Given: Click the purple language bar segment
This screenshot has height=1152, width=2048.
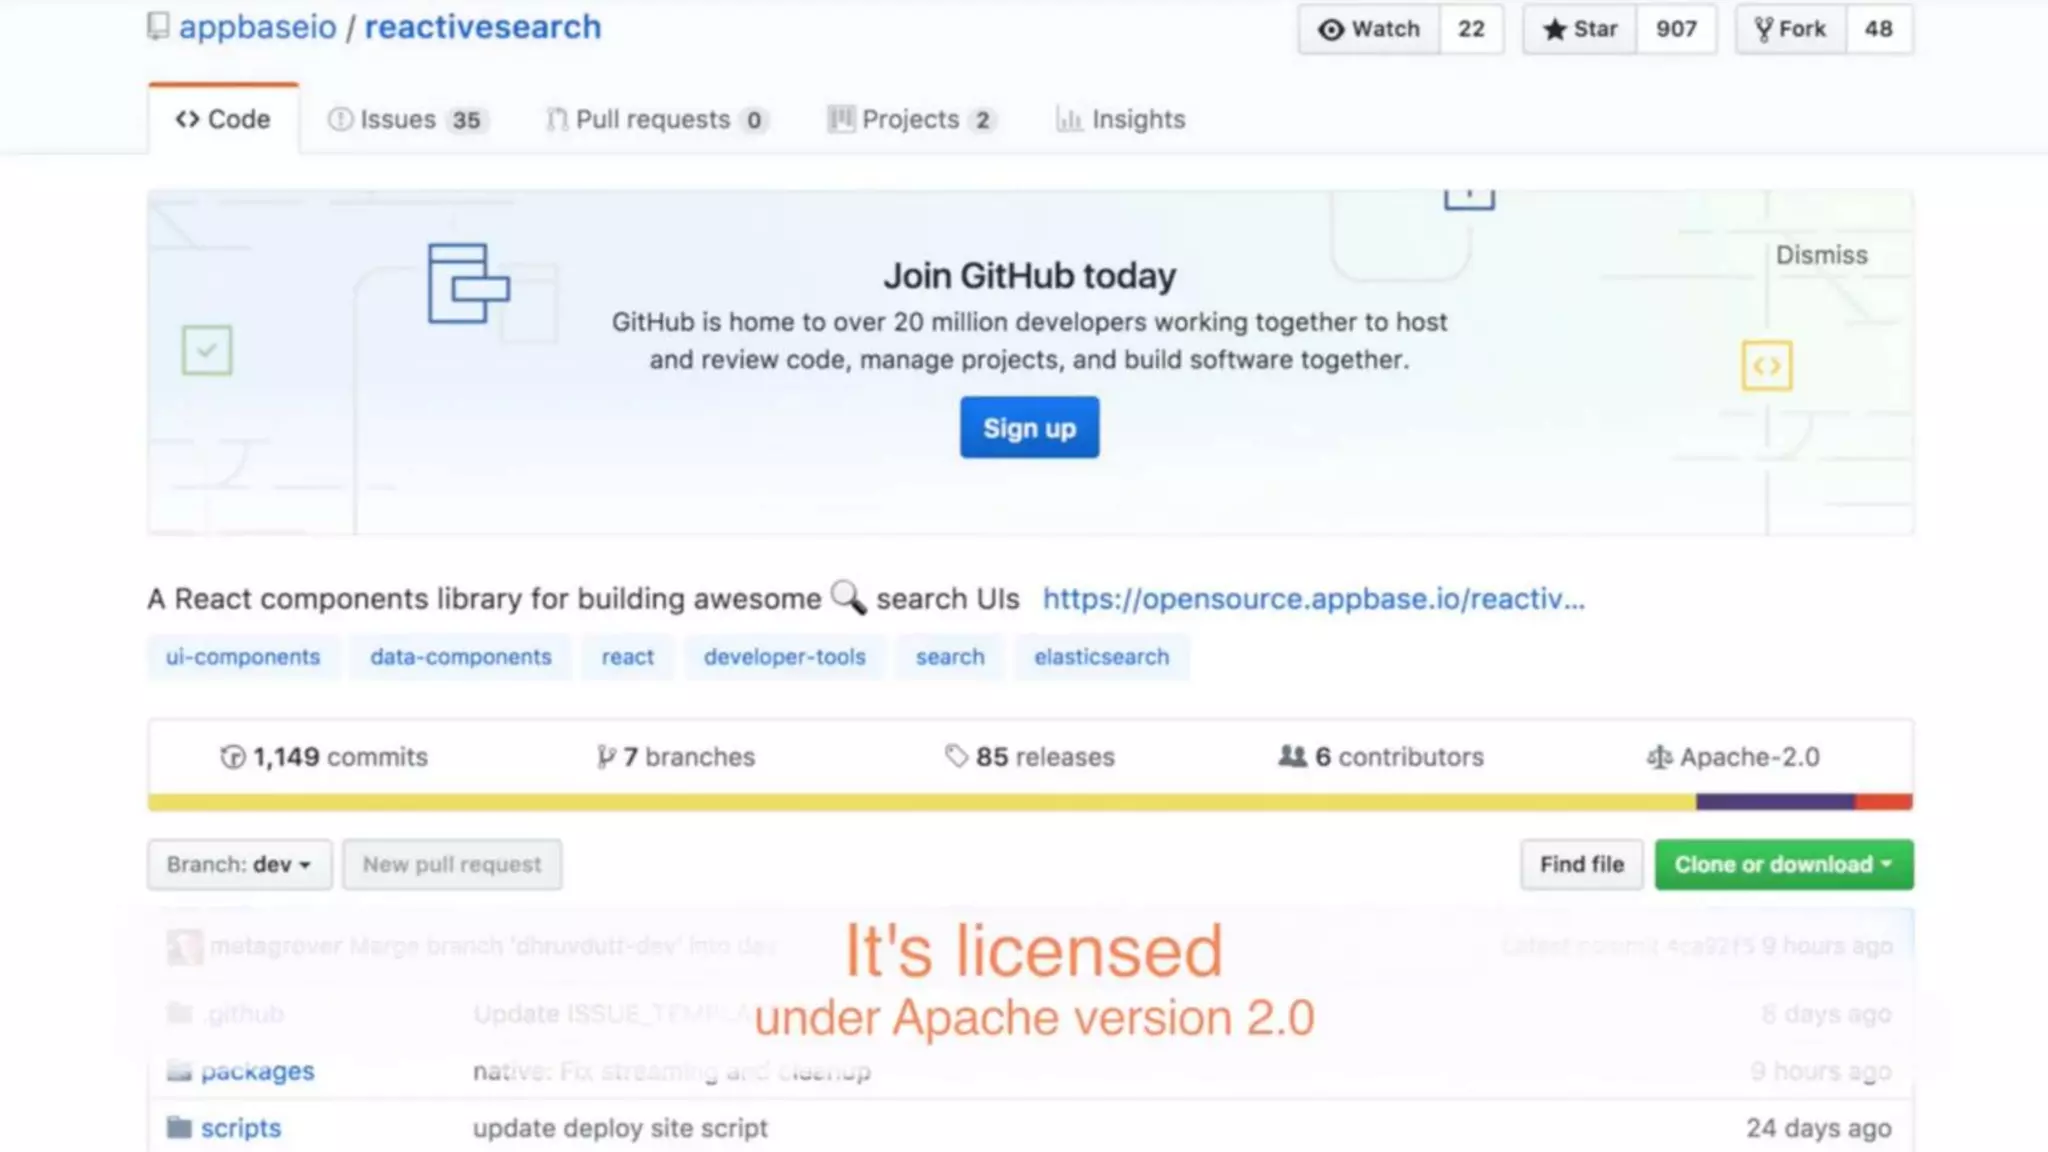Looking at the screenshot, I should coord(1775,802).
